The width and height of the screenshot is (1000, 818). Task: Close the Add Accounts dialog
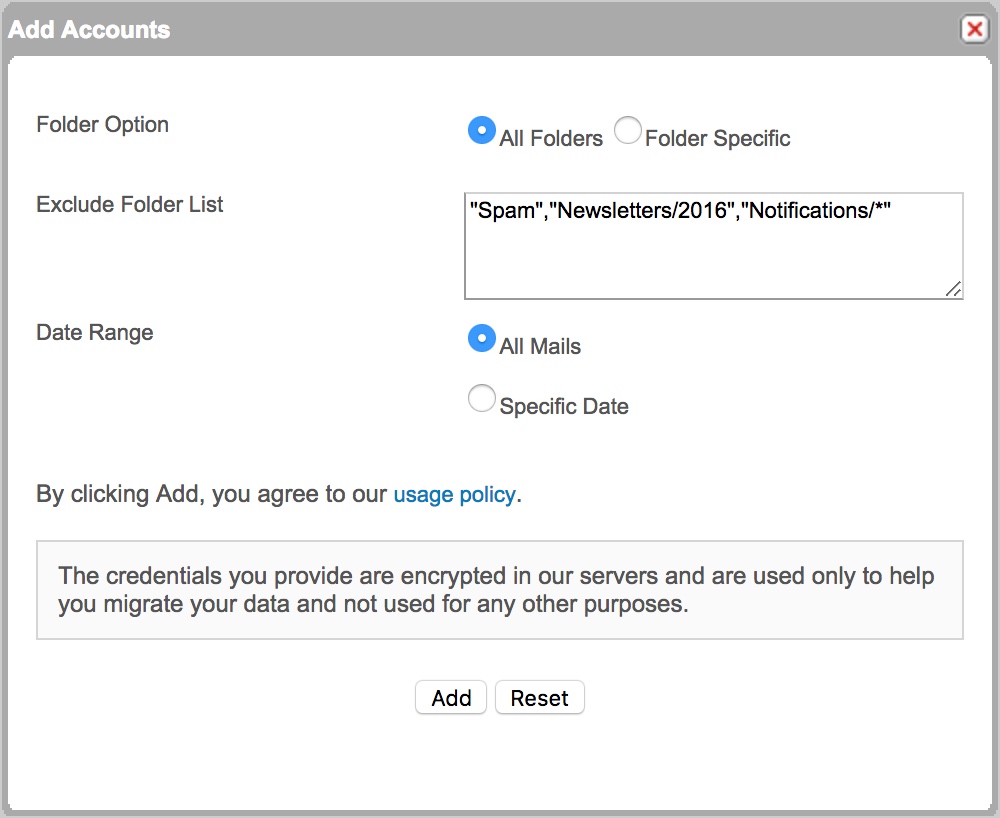point(973,29)
